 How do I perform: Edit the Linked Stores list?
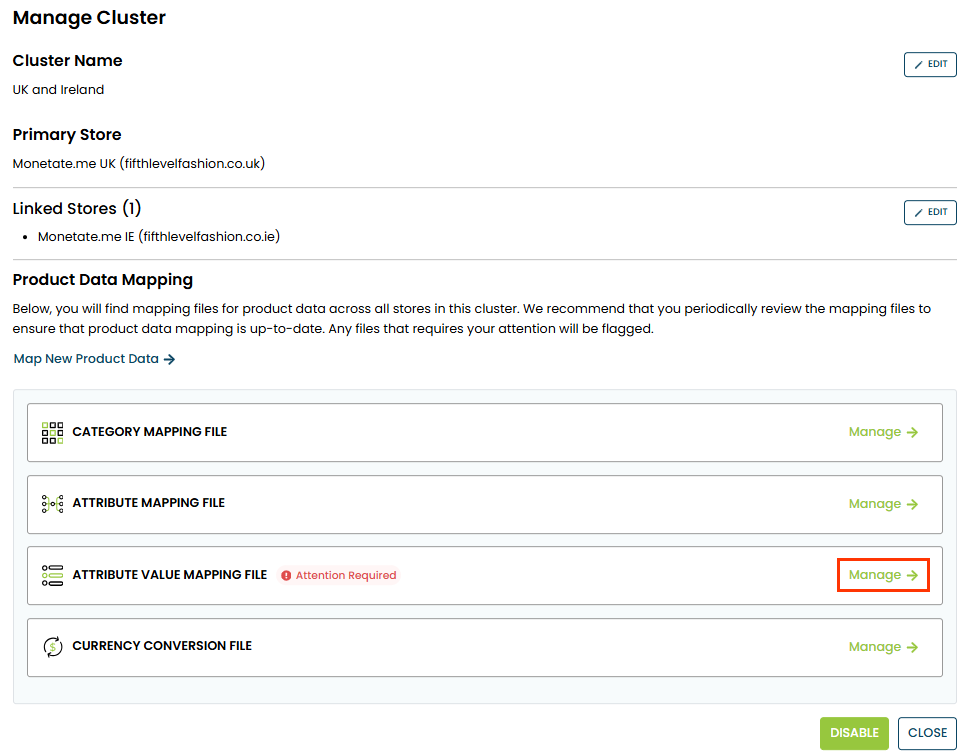930,212
